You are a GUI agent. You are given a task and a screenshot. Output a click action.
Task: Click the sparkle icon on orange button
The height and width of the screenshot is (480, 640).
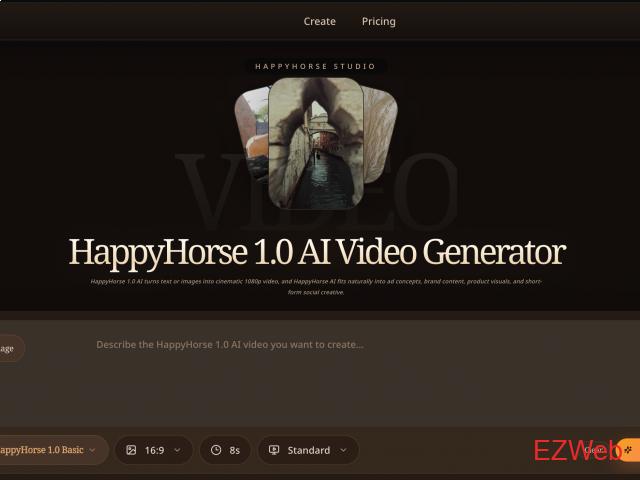[x=628, y=450]
